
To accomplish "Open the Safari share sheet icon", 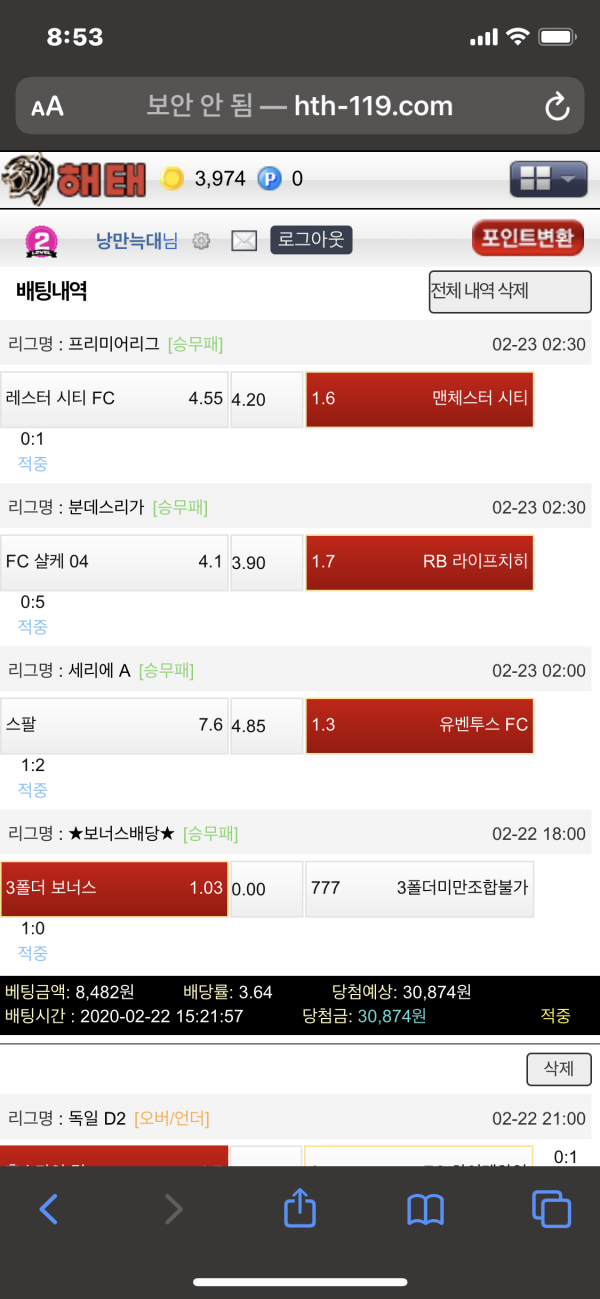I will point(300,1208).
